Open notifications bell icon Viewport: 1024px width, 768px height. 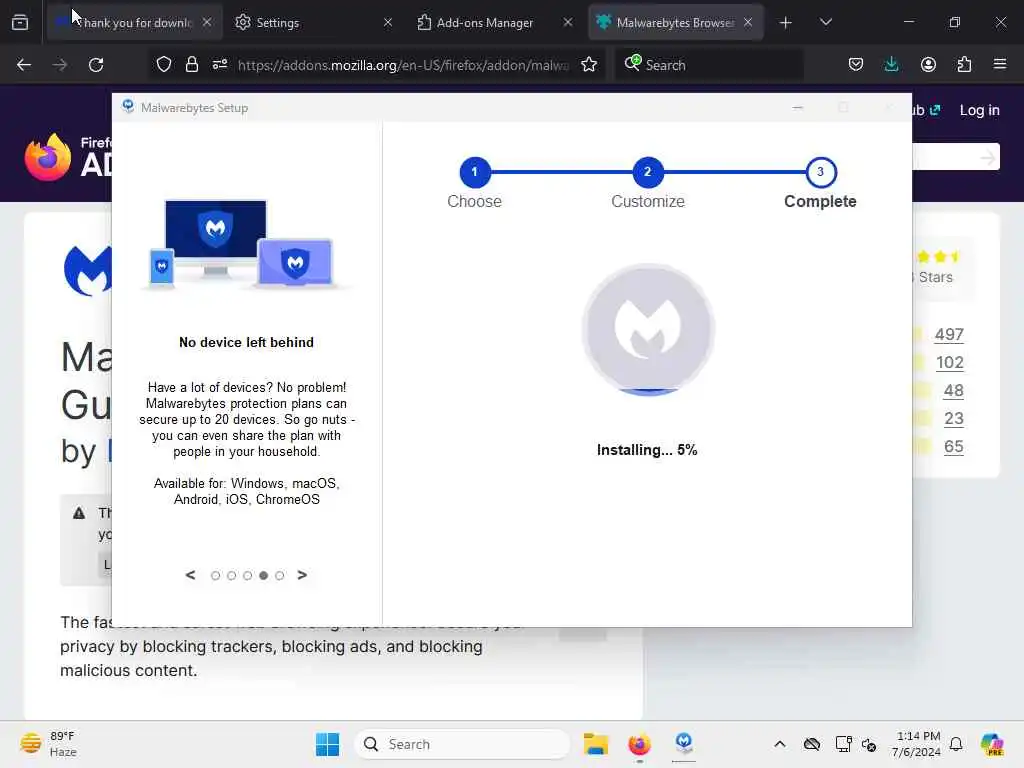(x=956, y=744)
